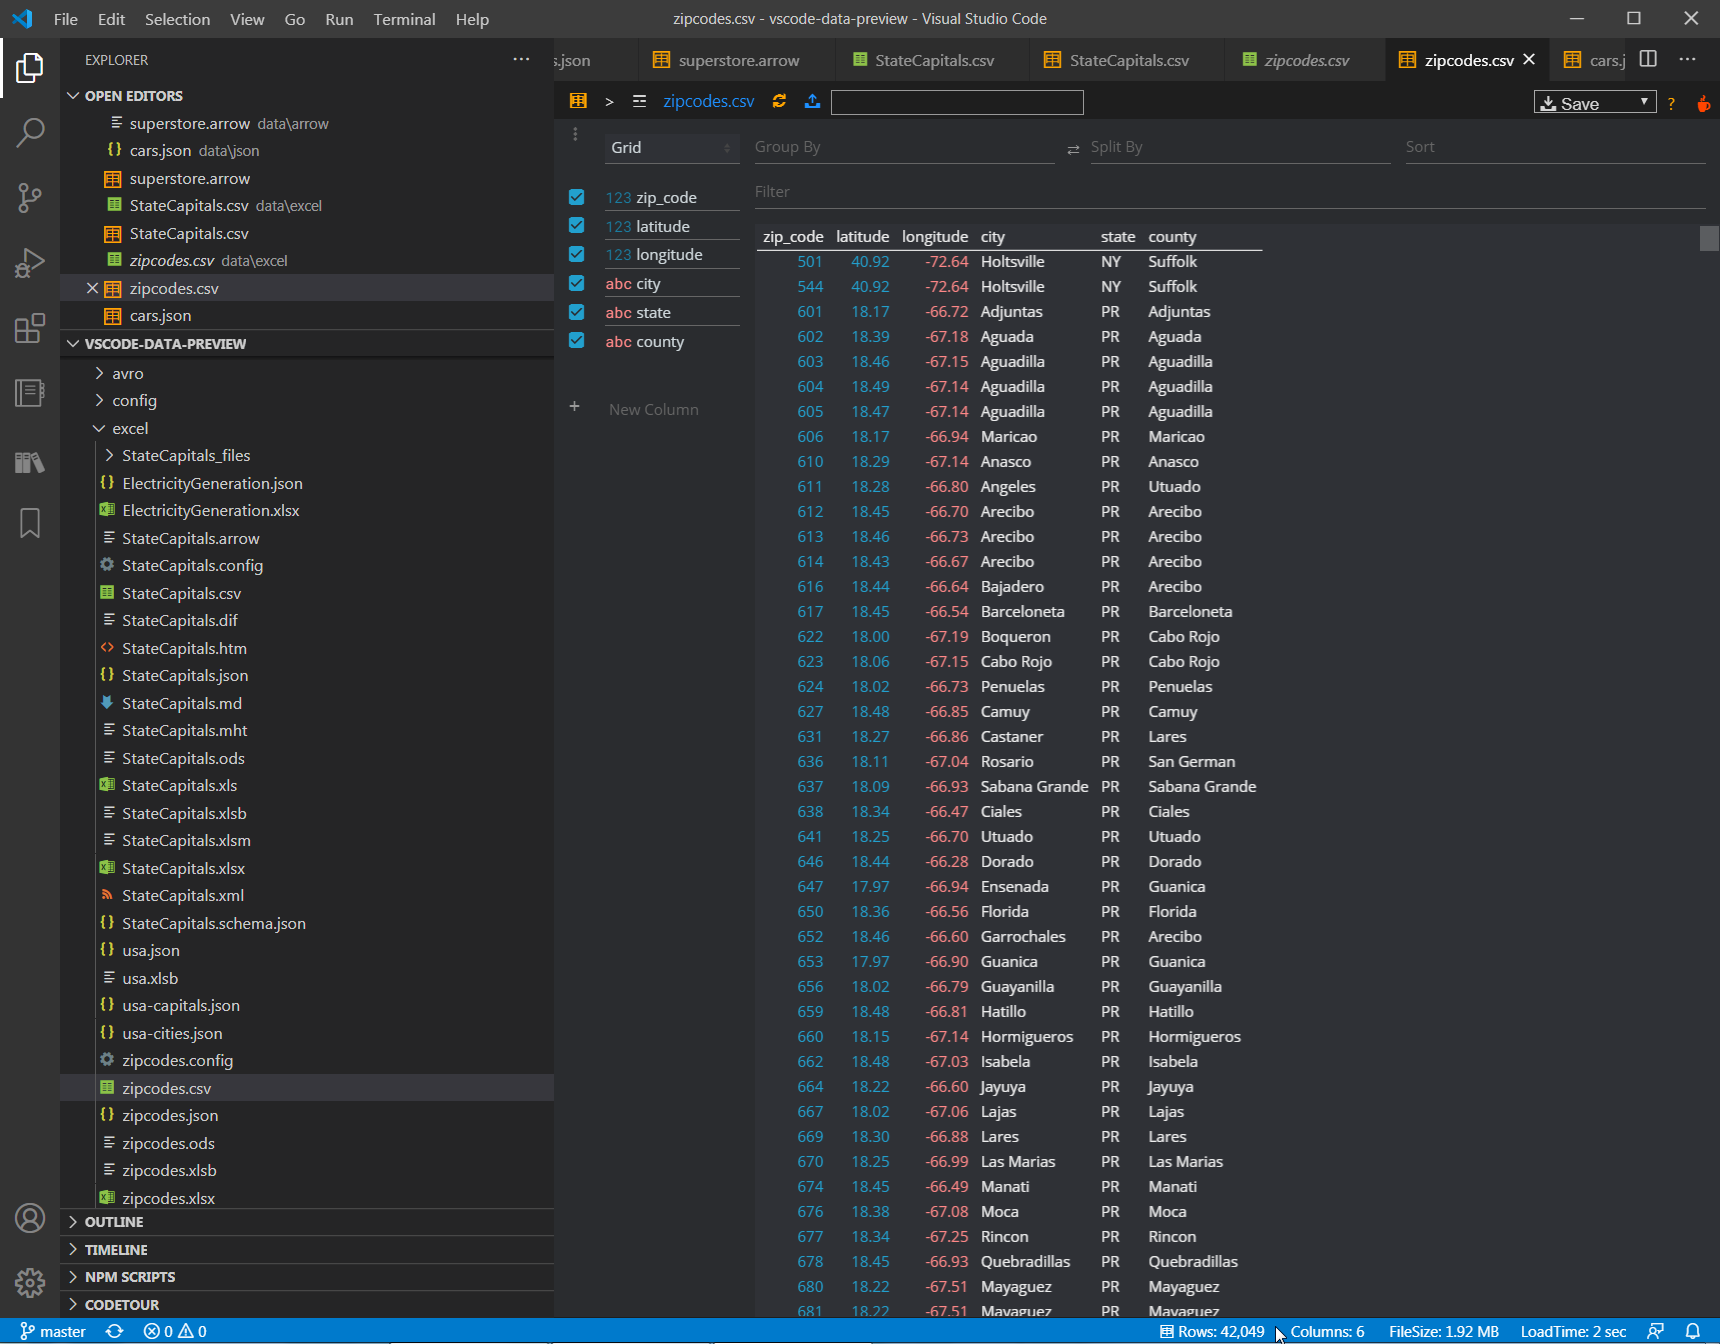Open the Save format dropdown arrow
Image resolution: width=1720 pixels, height=1344 pixels.
[1644, 102]
